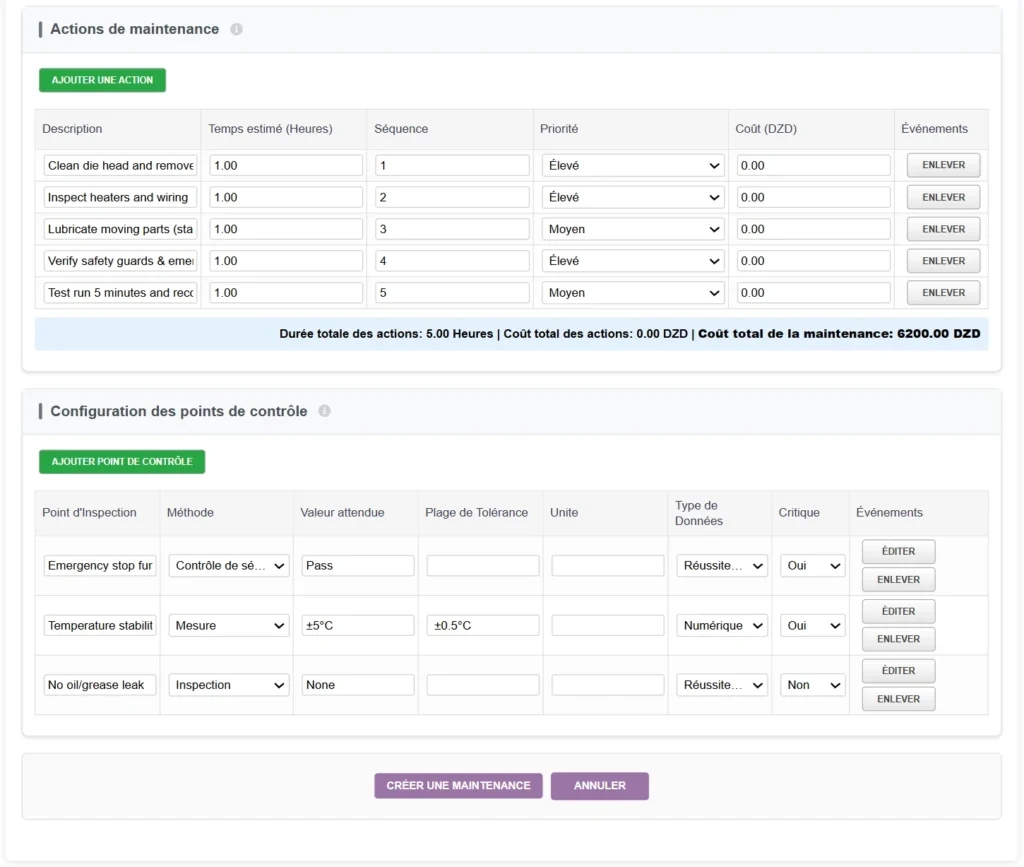Click AJOUTER UNE ACTION button
Image resolution: width=1024 pixels, height=867 pixels.
coord(101,79)
